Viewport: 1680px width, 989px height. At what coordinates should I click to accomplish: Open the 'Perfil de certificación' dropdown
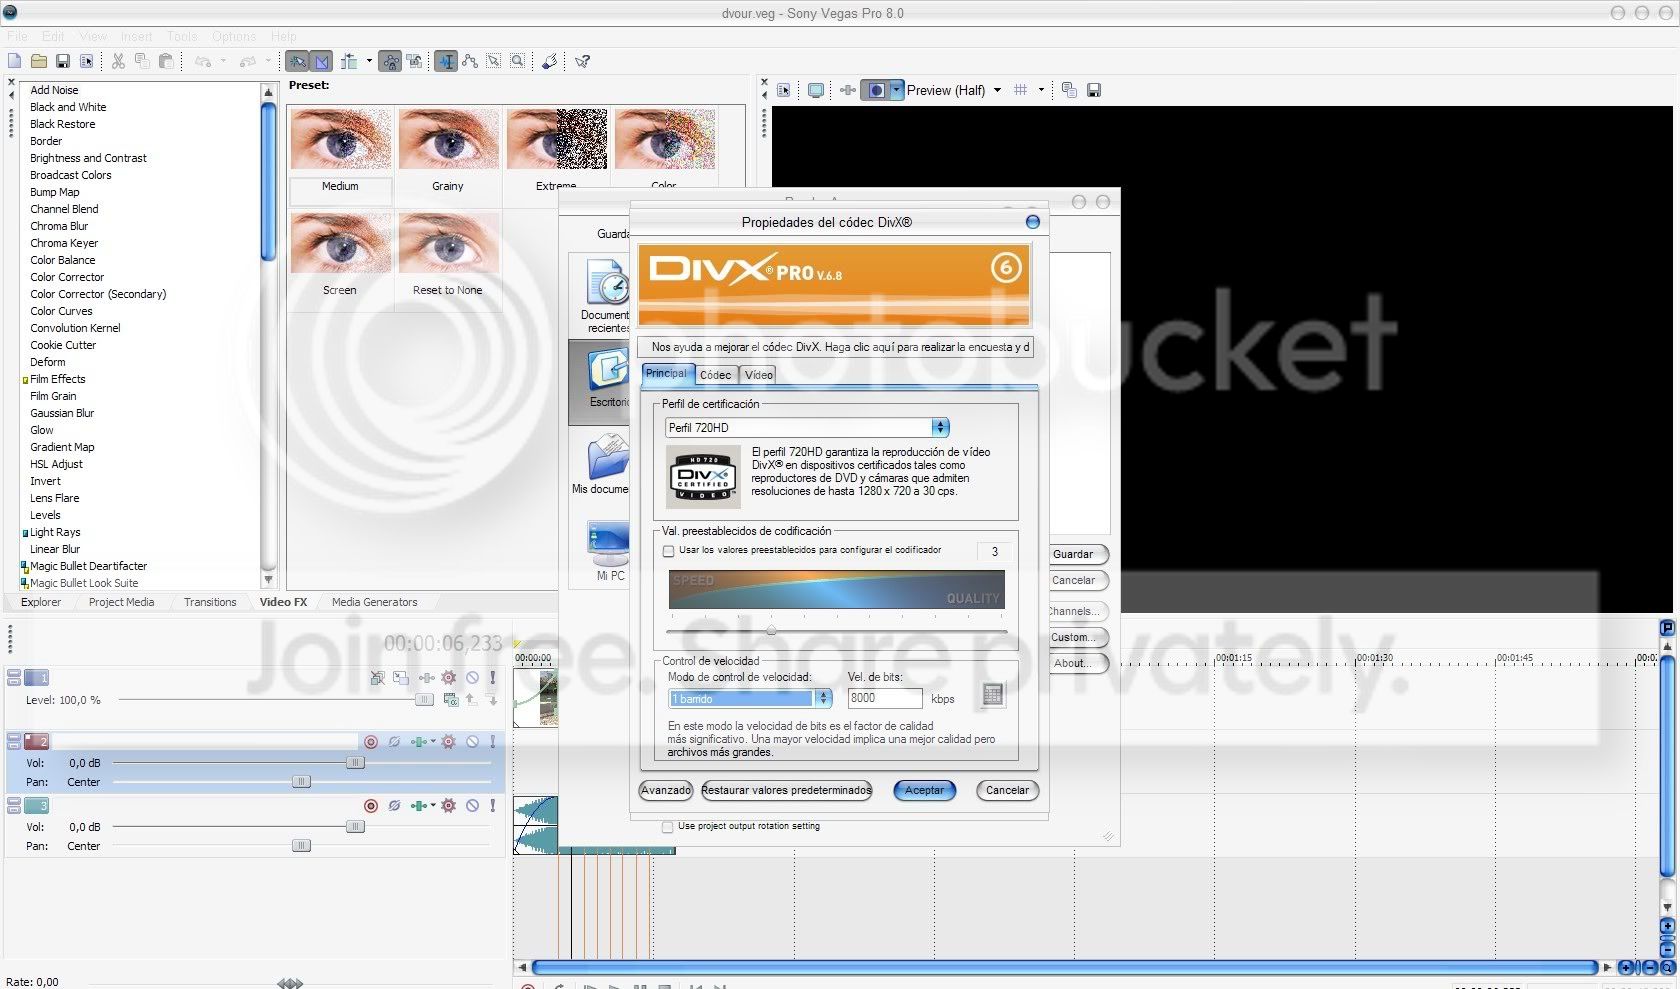click(939, 427)
